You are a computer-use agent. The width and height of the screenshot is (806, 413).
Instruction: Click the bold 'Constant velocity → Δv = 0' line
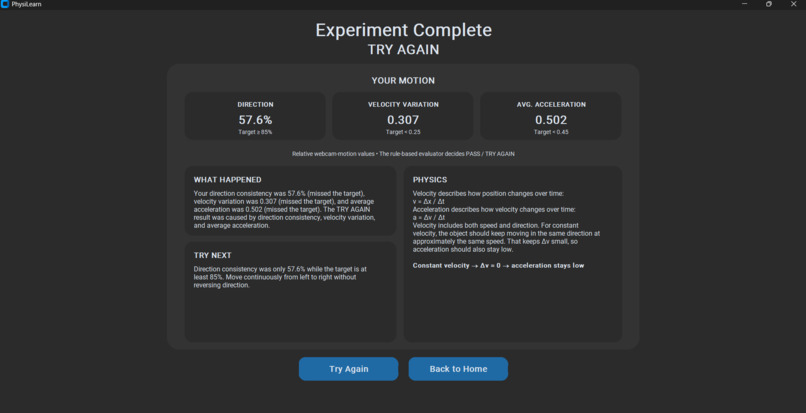[x=498, y=265]
